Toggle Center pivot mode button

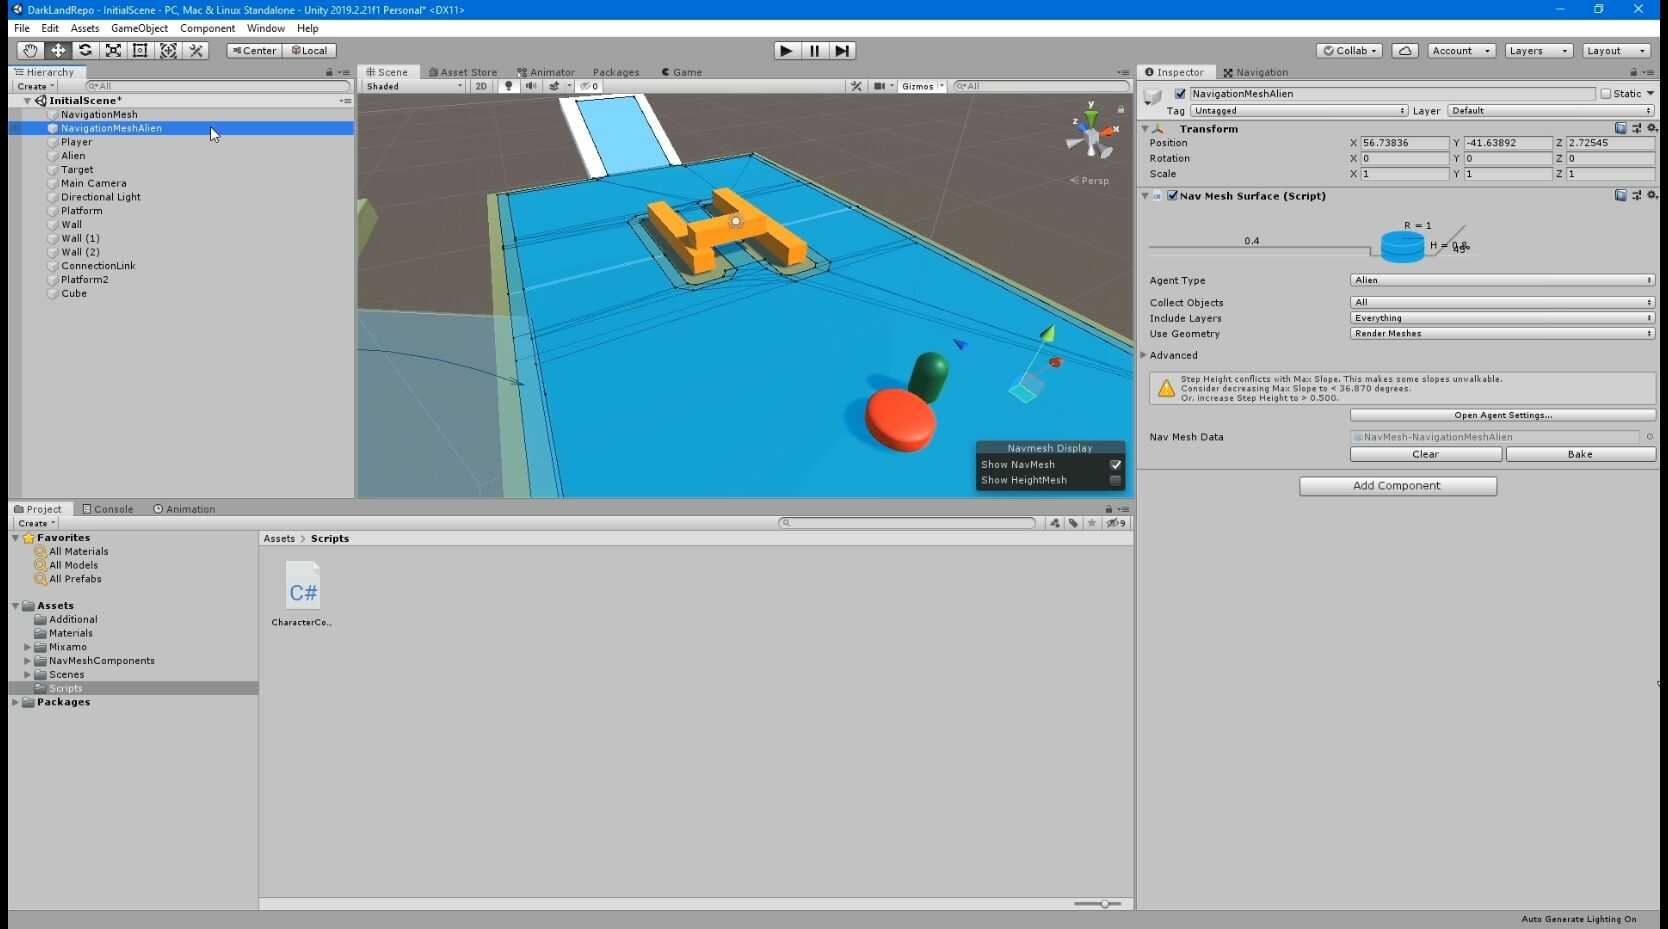pyautogui.click(x=254, y=50)
